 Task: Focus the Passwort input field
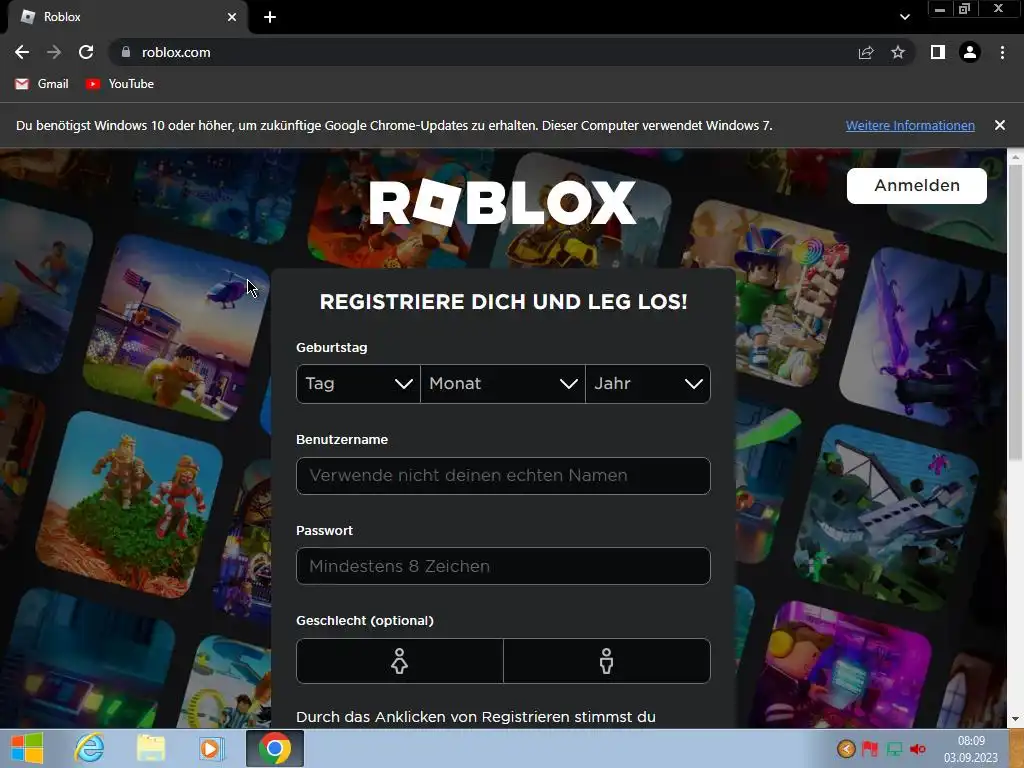[503, 566]
